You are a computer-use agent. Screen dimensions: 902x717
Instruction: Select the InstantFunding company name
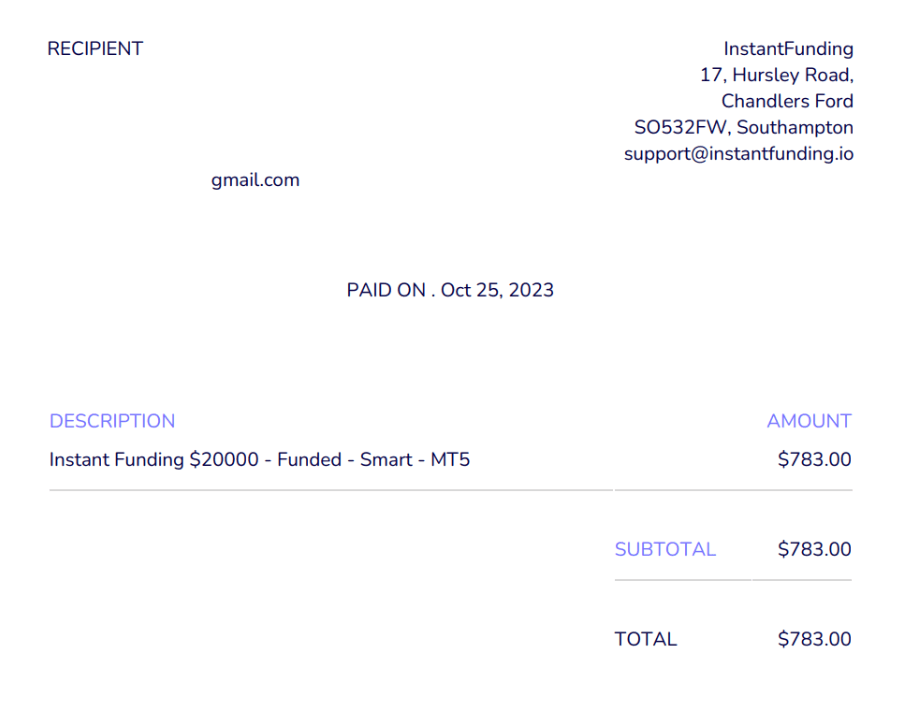pos(788,49)
